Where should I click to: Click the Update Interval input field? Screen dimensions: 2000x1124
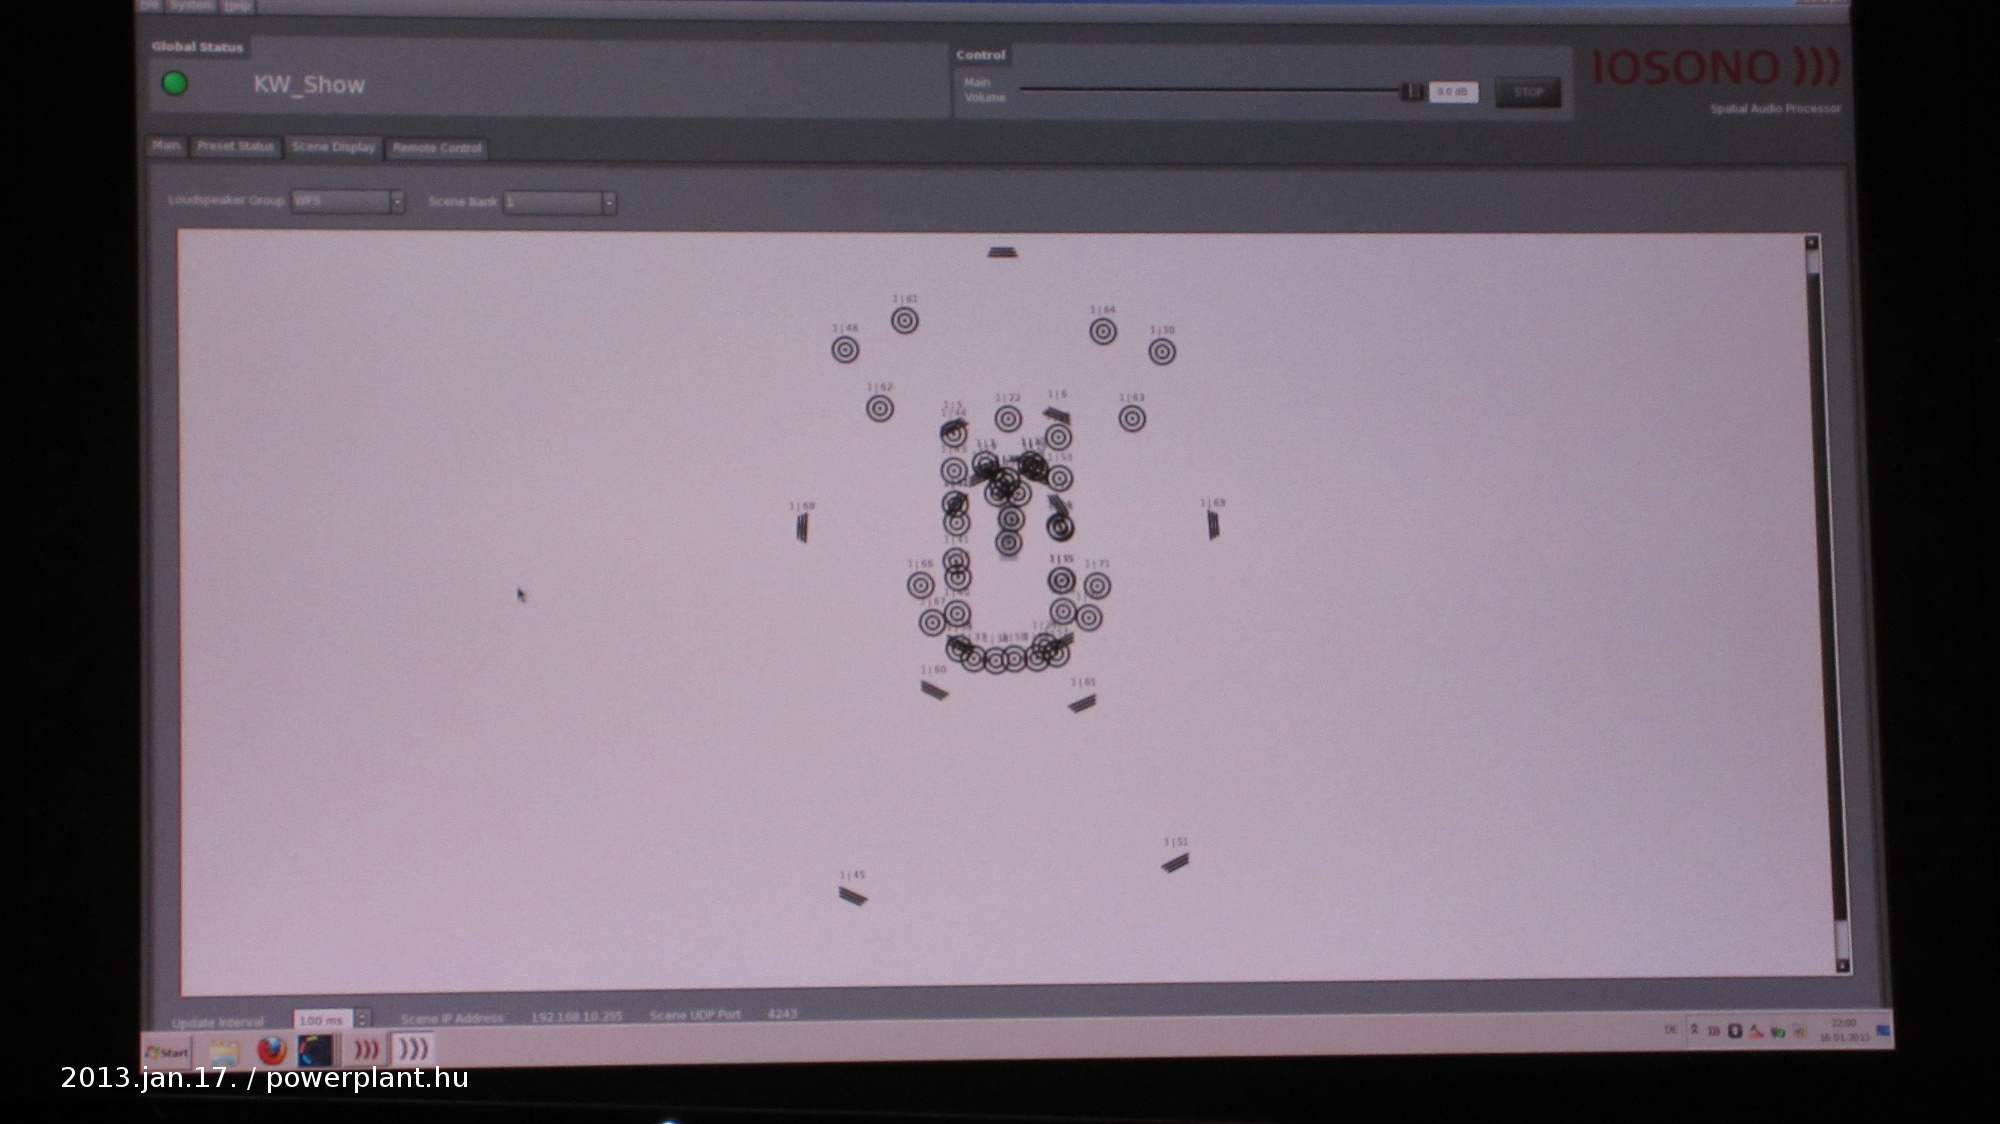(322, 1020)
